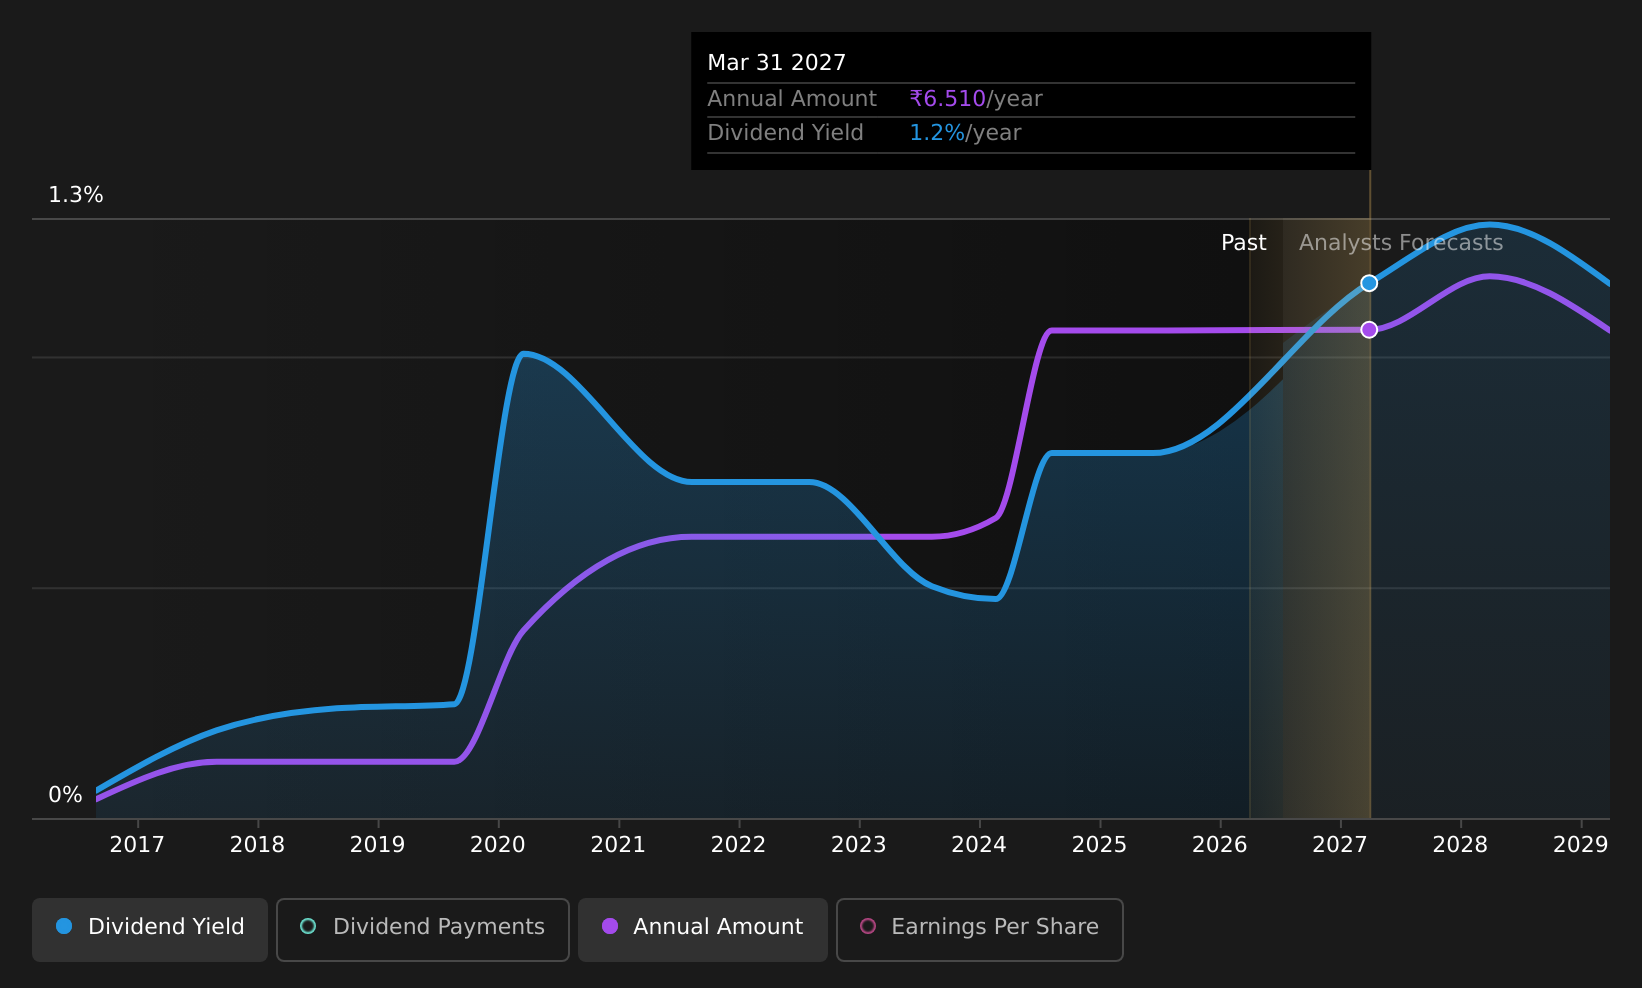This screenshot has width=1642, height=988.
Task: Click the 2024 x-axis label
Action: click(x=979, y=845)
